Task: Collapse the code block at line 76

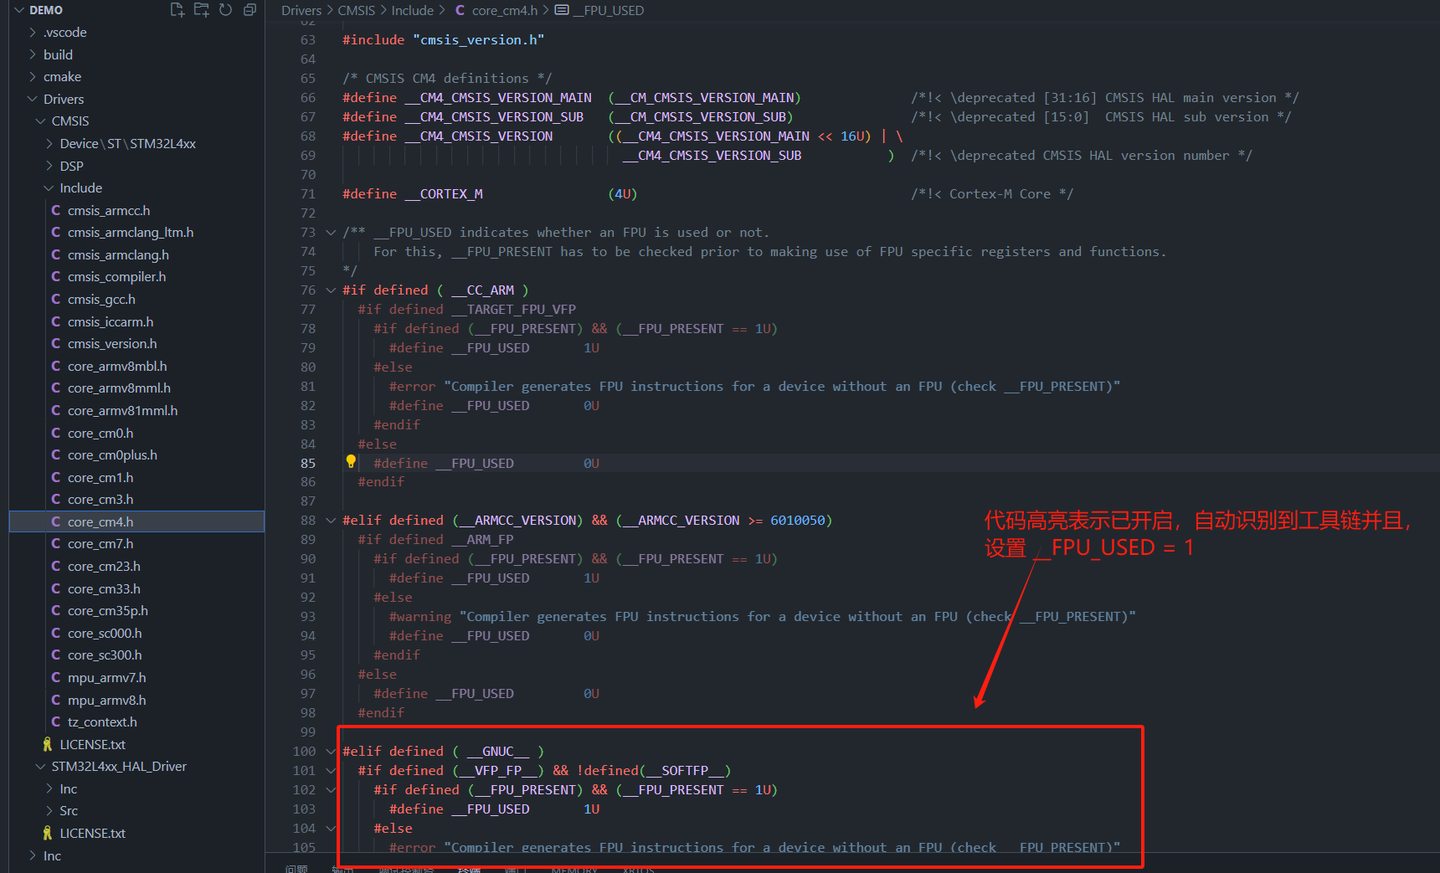Action: (330, 289)
